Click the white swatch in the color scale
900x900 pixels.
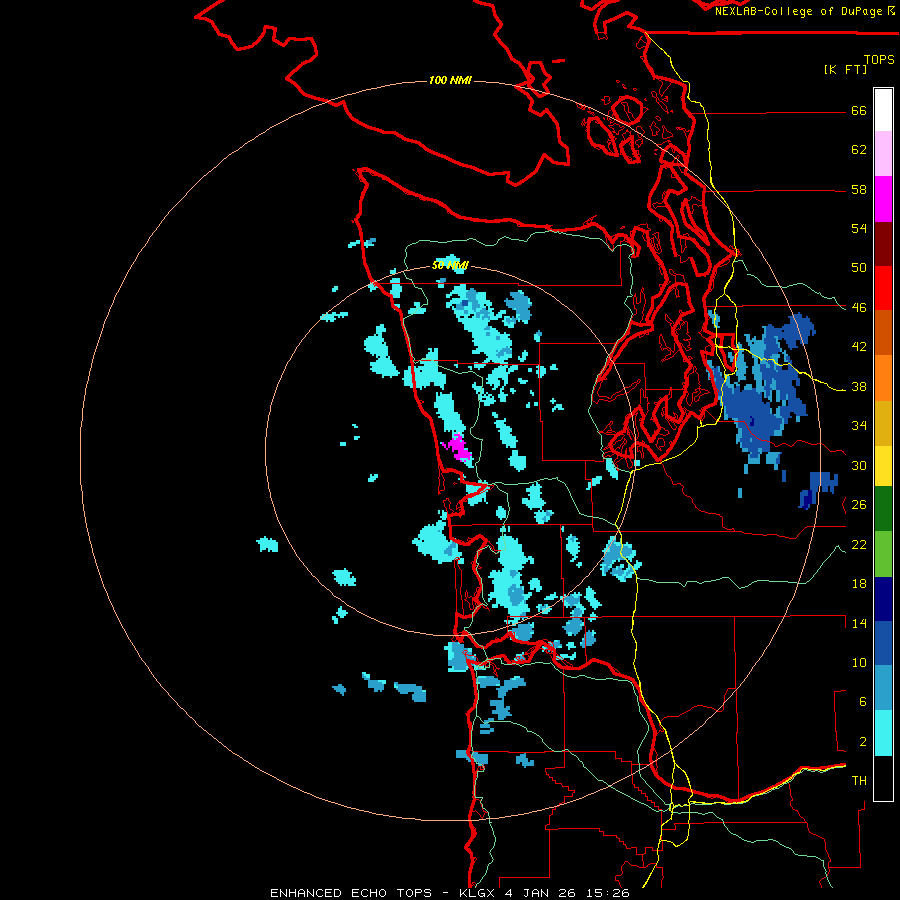click(883, 110)
